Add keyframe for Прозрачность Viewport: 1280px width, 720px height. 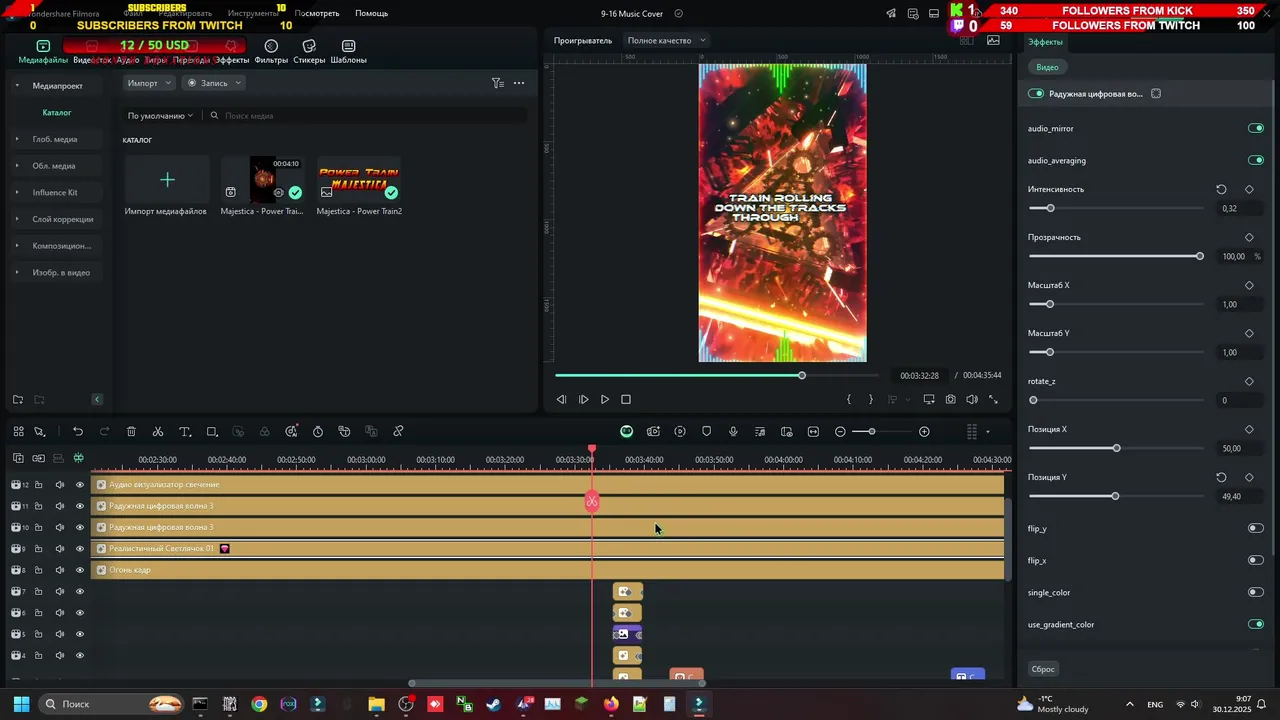point(1249,237)
